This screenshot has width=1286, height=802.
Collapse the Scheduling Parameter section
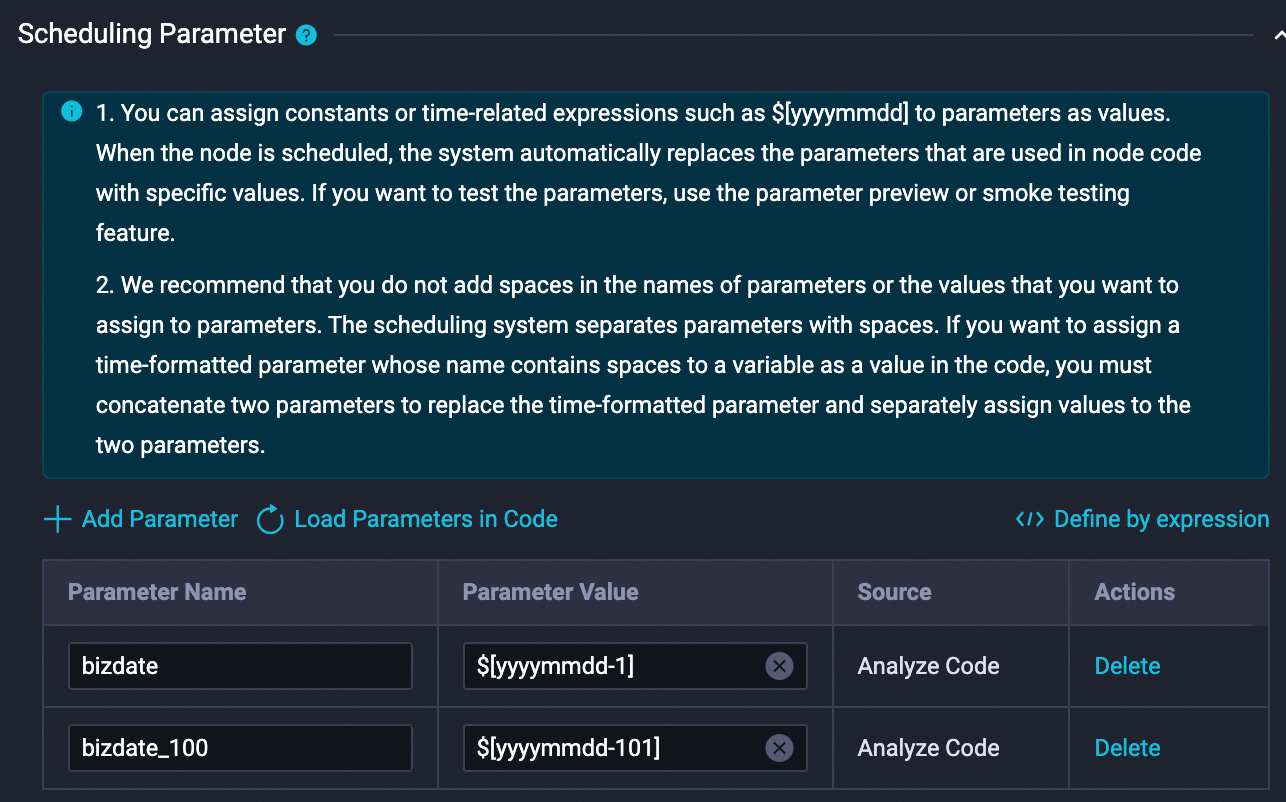[x=1278, y=36]
